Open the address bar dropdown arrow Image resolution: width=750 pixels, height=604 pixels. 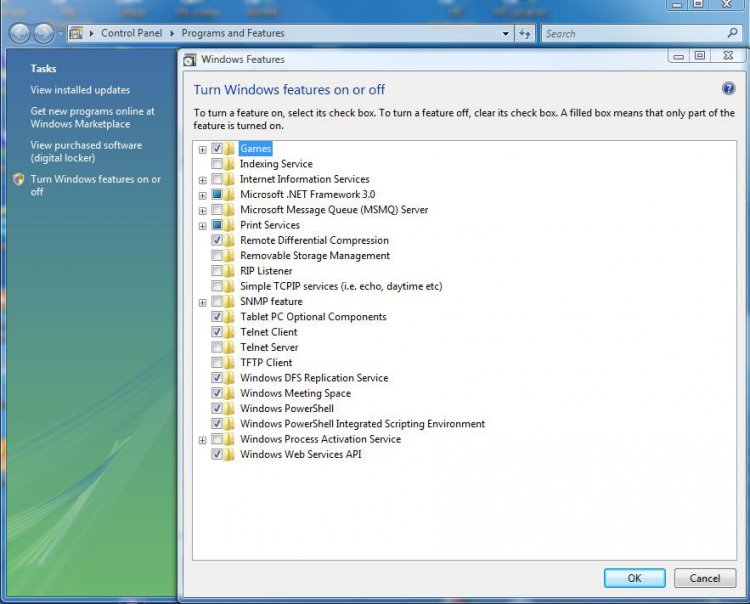tap(506, 33)
